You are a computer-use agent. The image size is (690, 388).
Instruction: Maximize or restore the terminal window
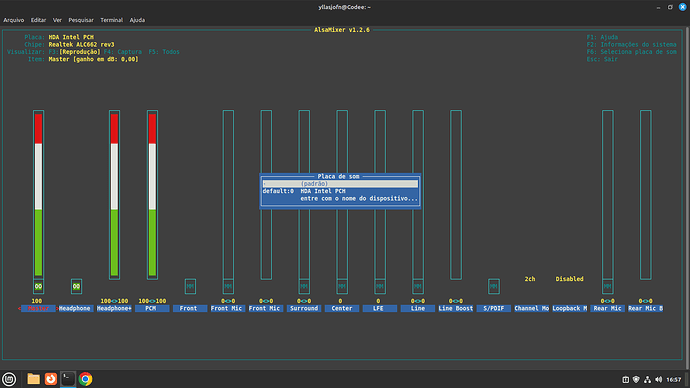coord(670,7)
